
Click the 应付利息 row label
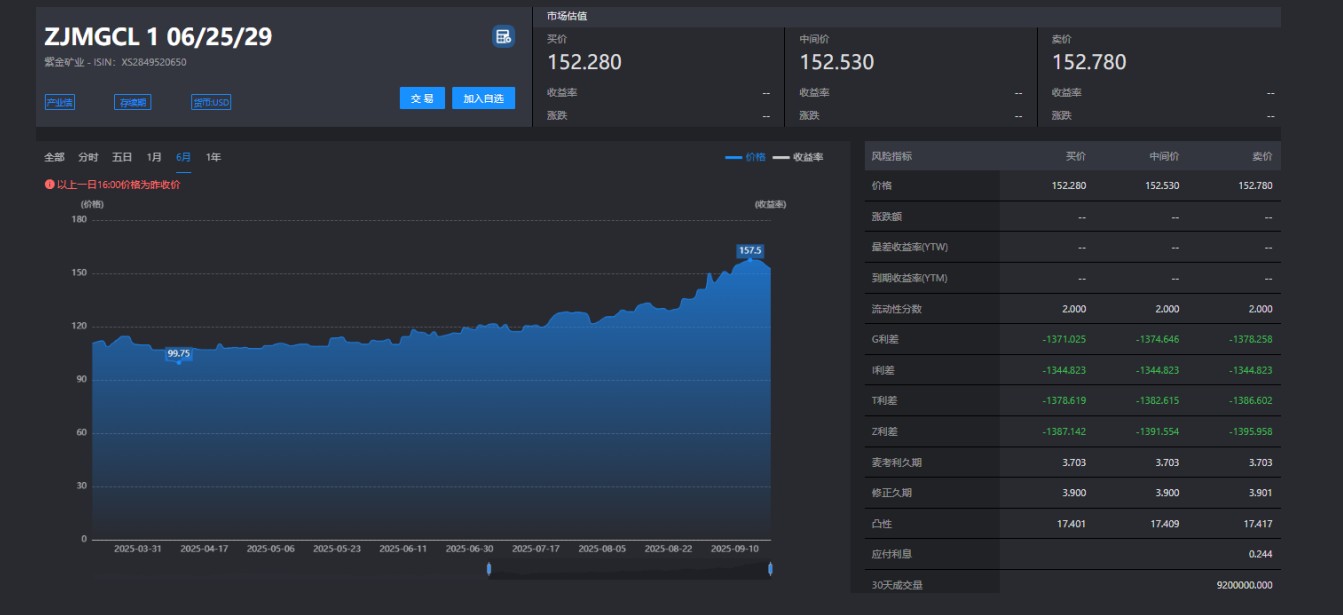[892, 554]
